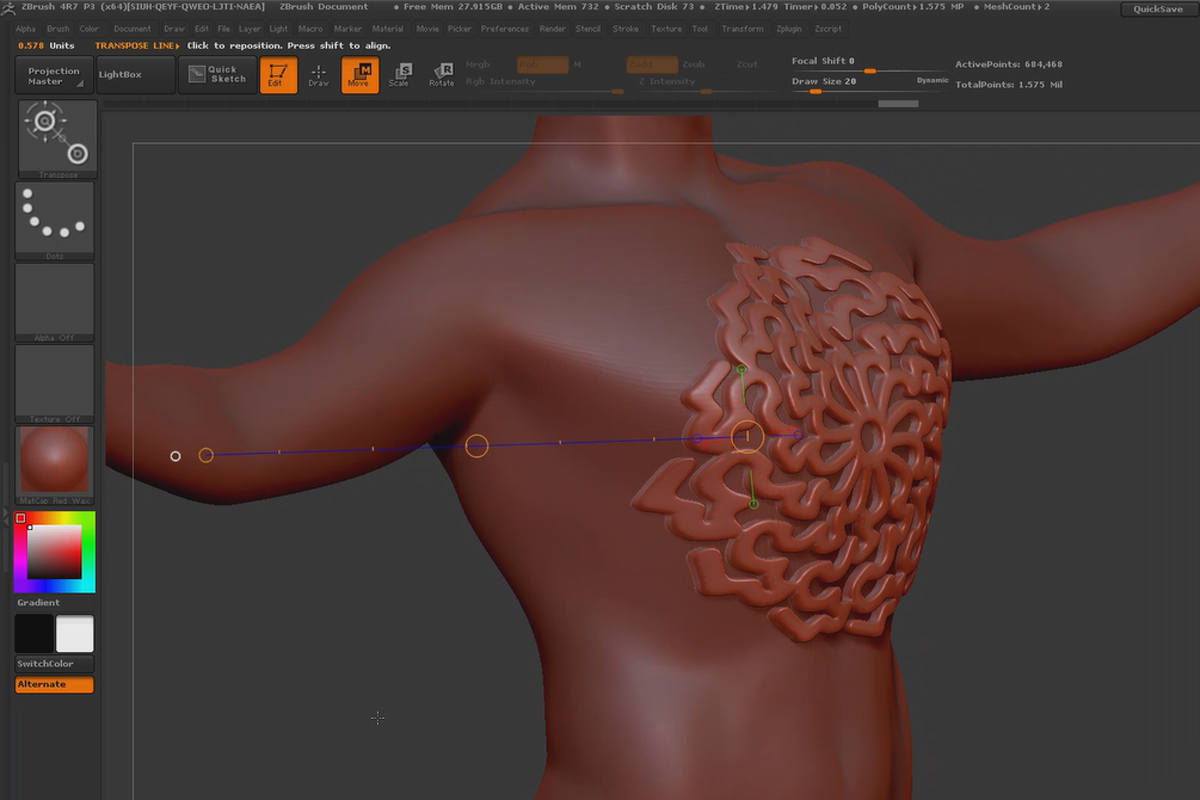Toggle the M material mode
Image resolution: width=1200 pixels, height=800 pixels.
coord(577,64)
